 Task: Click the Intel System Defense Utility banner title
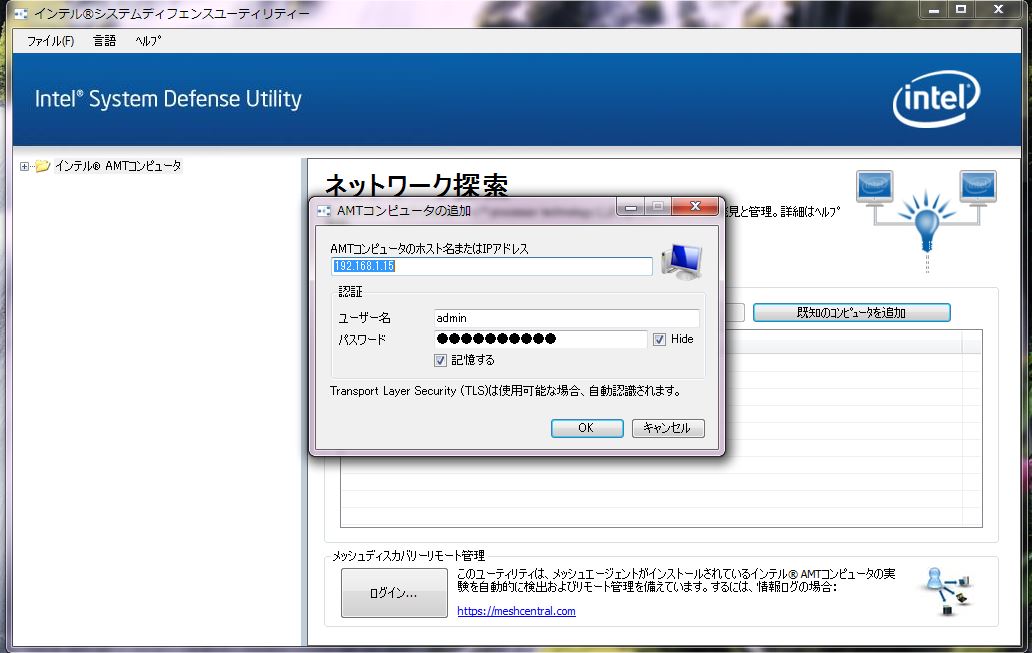click(168, 99)
